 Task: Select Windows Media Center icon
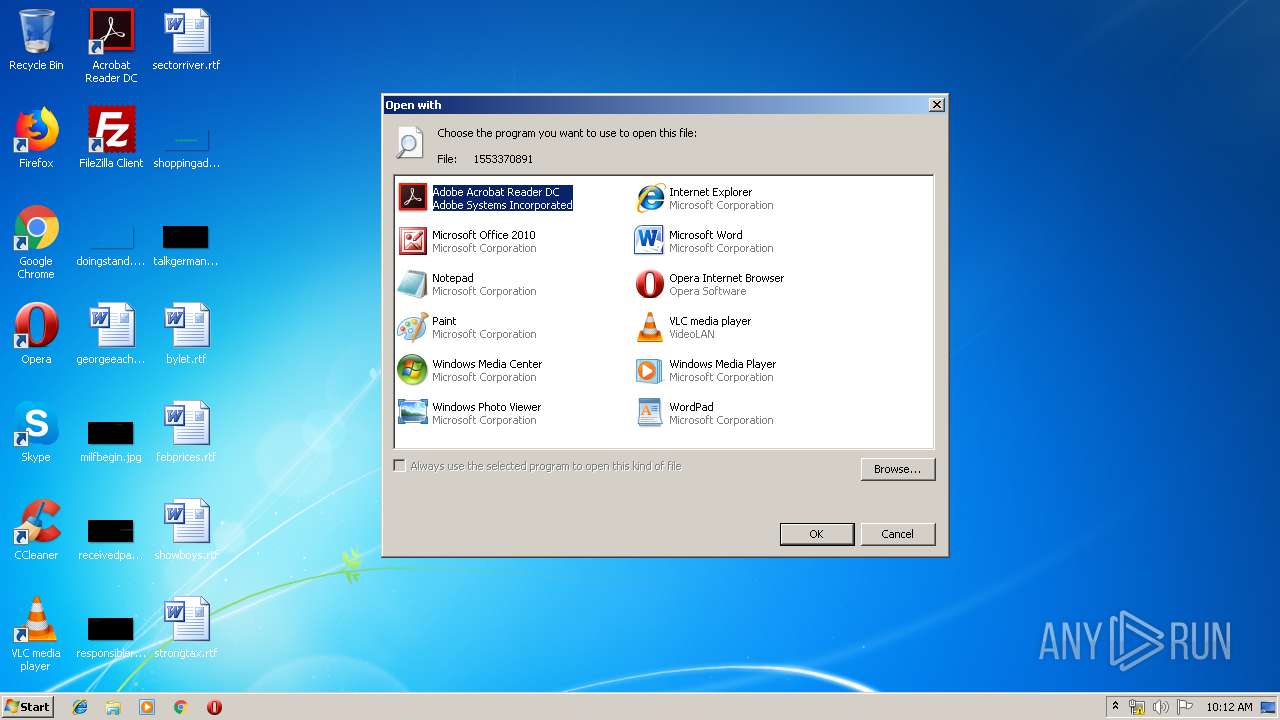(x=413, y=370)
